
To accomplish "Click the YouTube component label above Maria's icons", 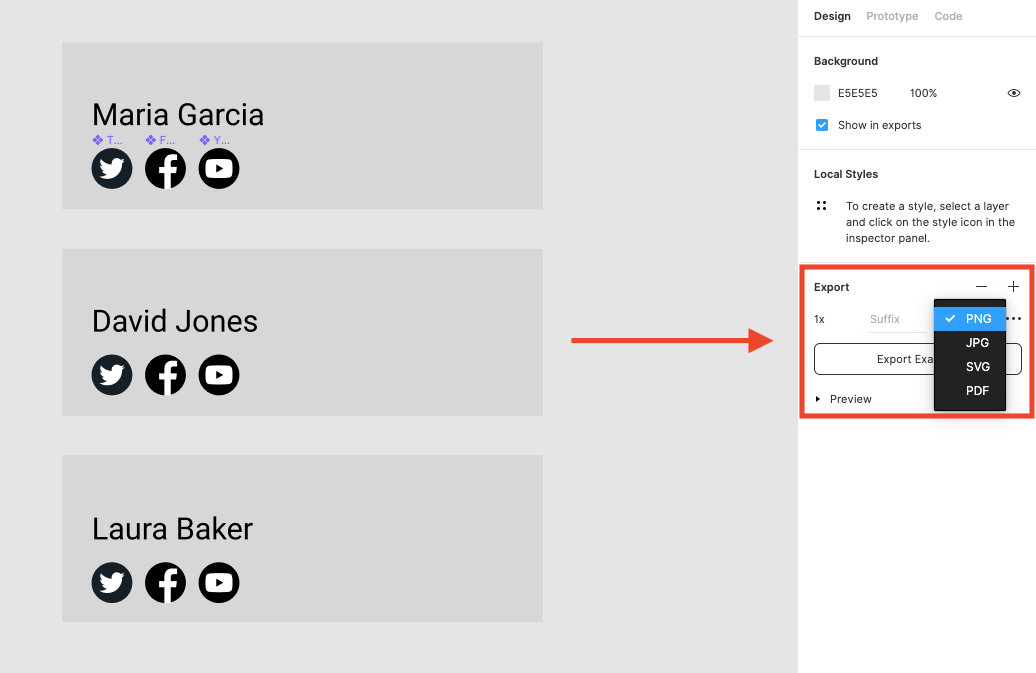I will 215,140.
